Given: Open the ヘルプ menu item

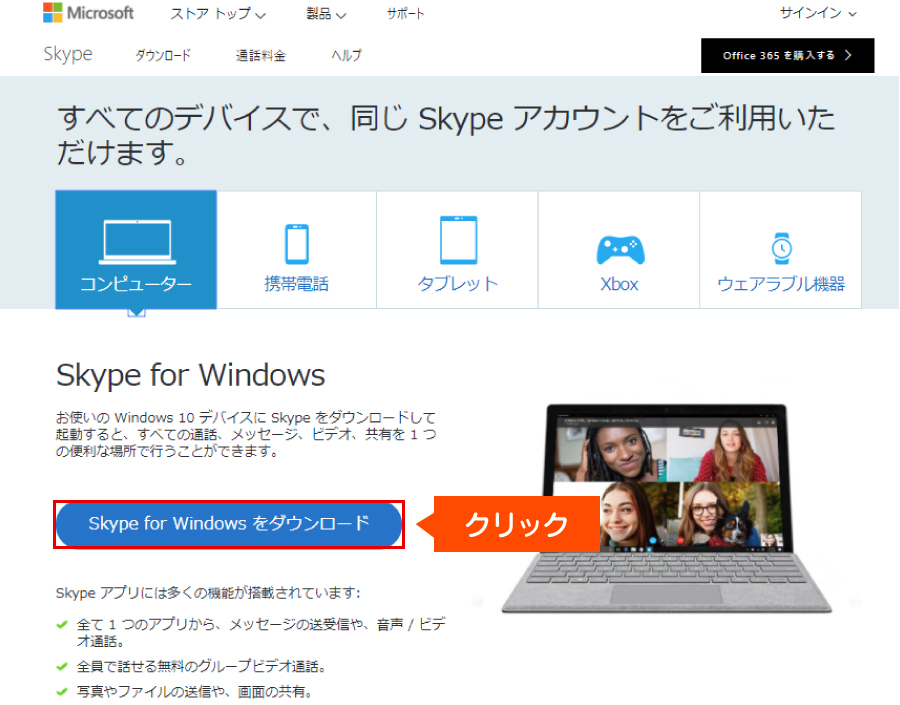Looking at the screenshot, I should pos(345,56).
